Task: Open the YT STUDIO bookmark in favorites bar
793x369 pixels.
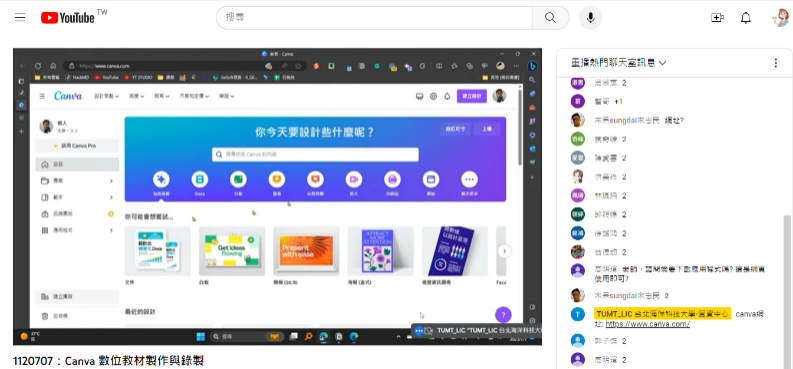Action: [x=139, y=78]
